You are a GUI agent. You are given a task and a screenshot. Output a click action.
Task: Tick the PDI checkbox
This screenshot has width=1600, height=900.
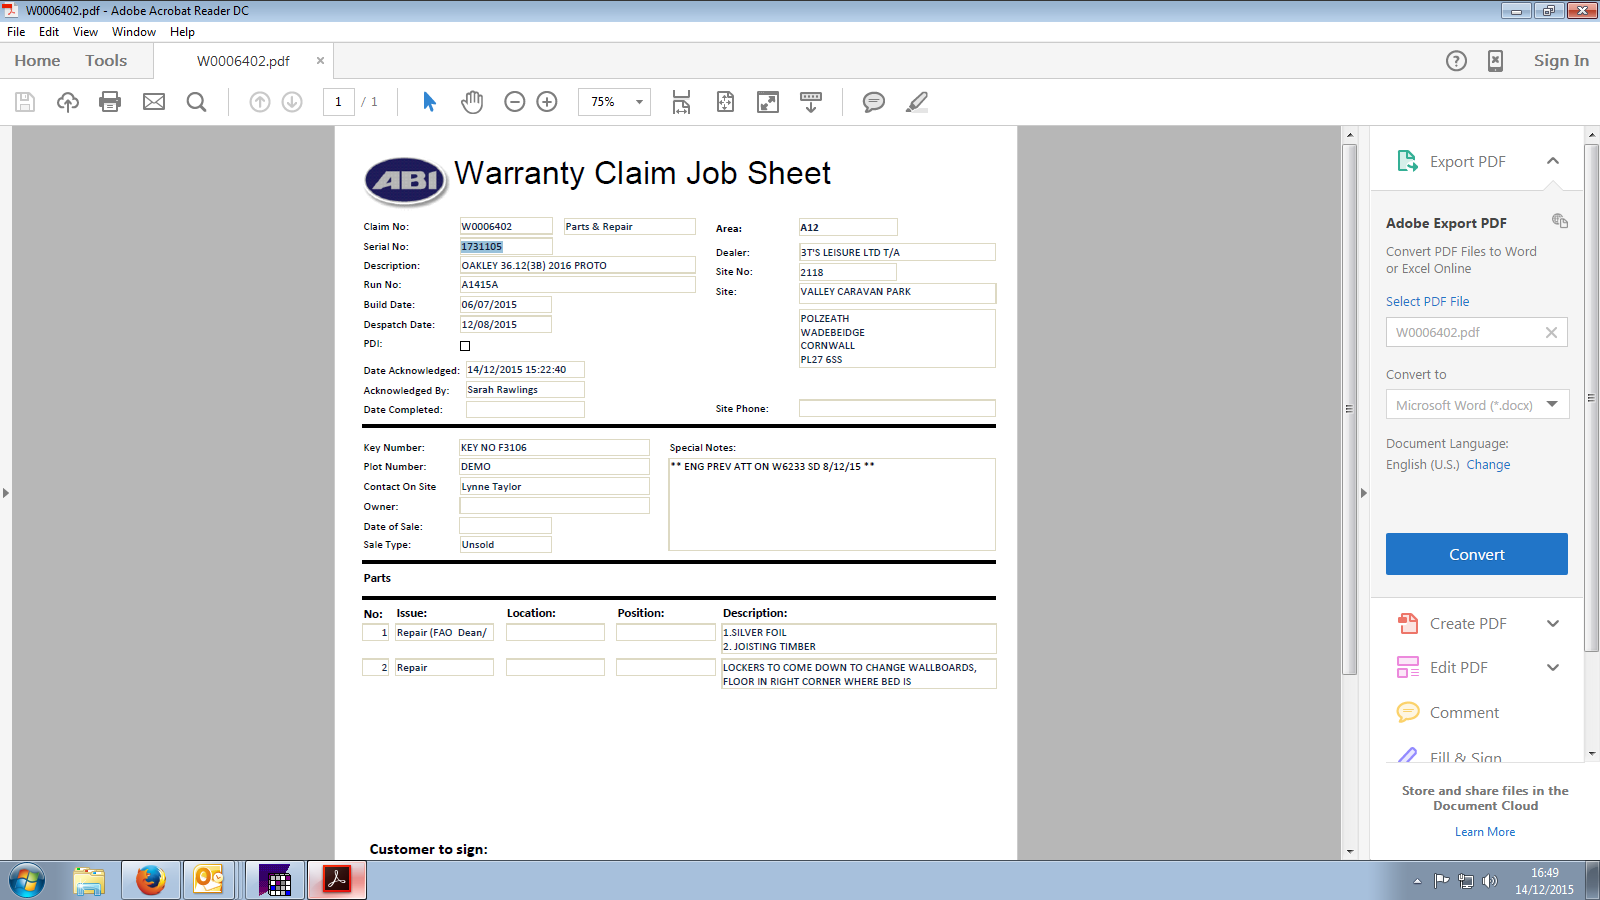pos(465,346)
